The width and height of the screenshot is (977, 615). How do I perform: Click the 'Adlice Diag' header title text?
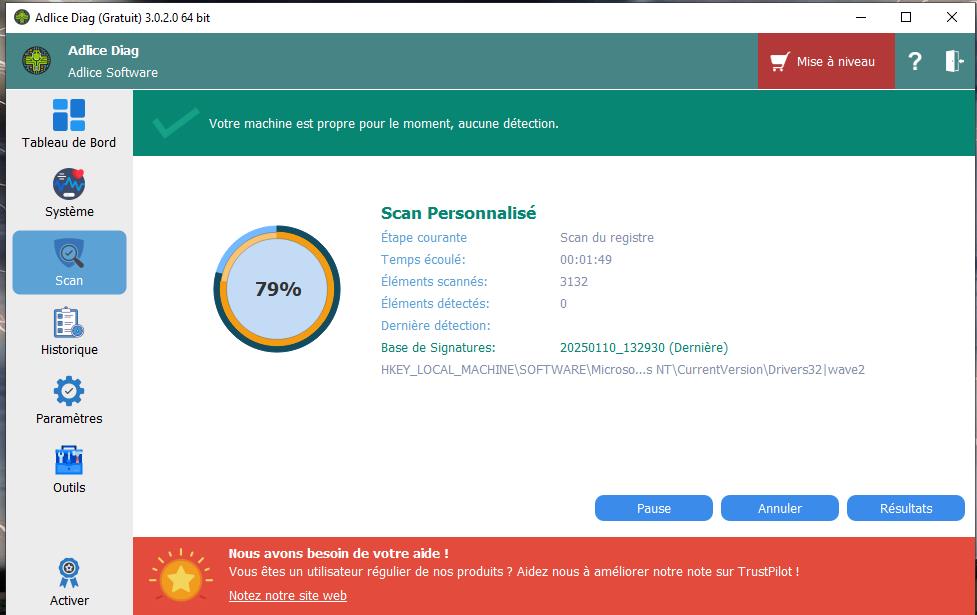103,50
